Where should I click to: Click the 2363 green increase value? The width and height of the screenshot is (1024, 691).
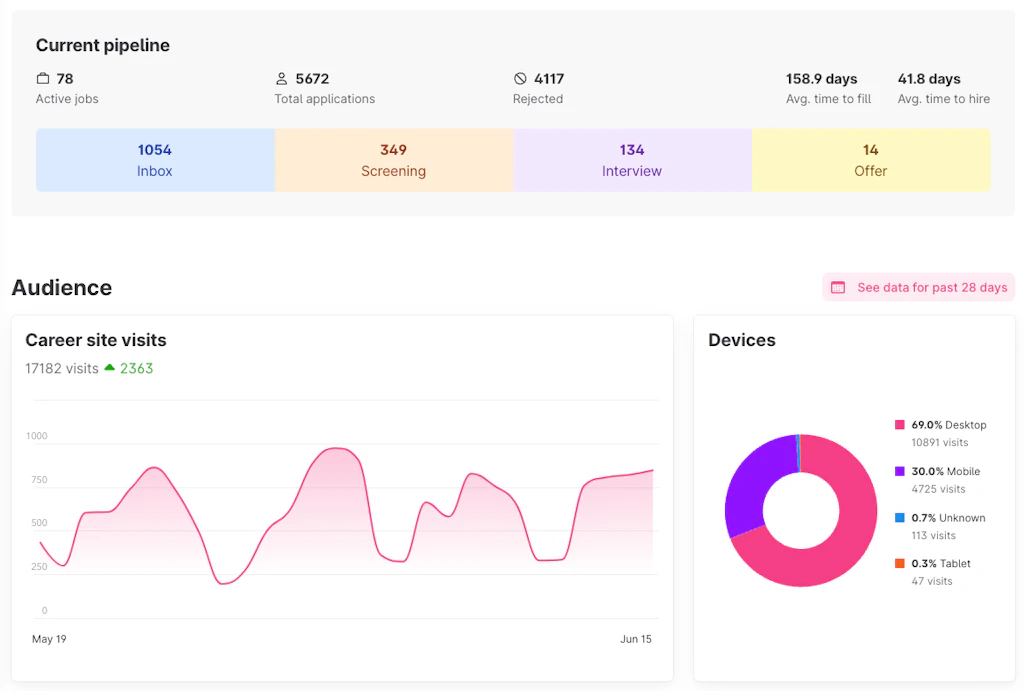pos(136,368)
